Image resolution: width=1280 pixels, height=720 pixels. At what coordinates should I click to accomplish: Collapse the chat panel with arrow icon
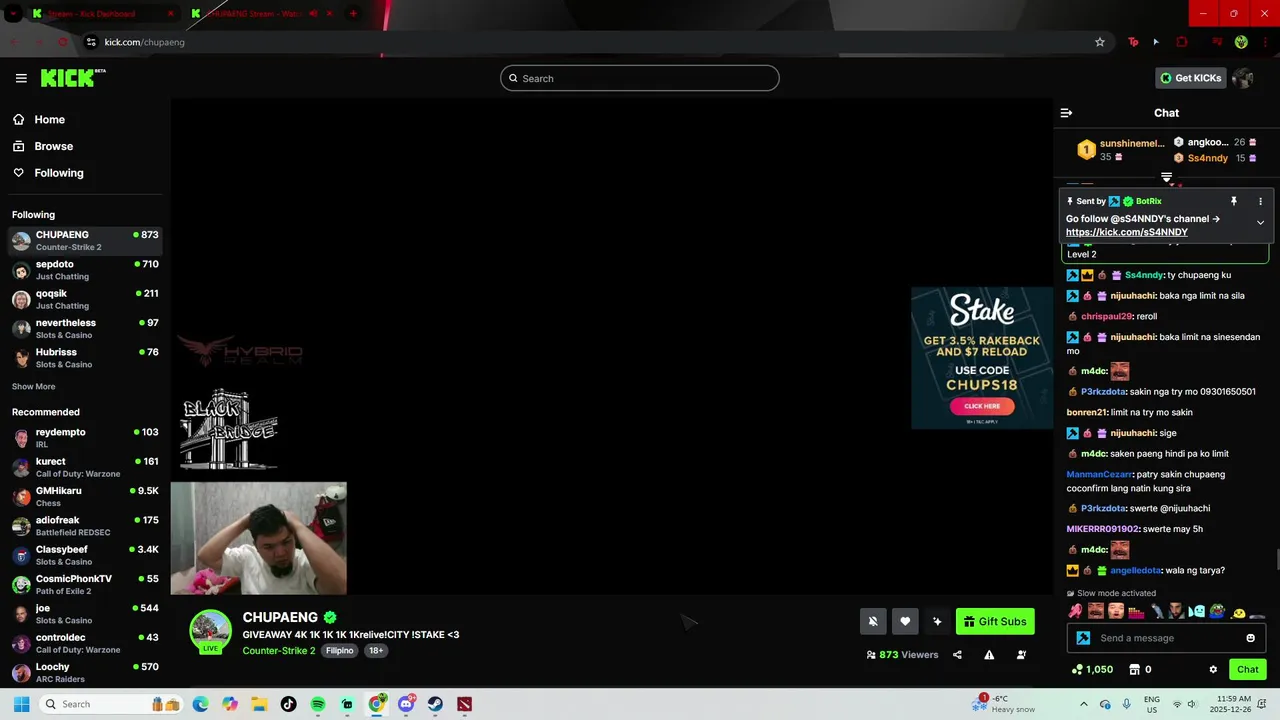pos(1066,113)
